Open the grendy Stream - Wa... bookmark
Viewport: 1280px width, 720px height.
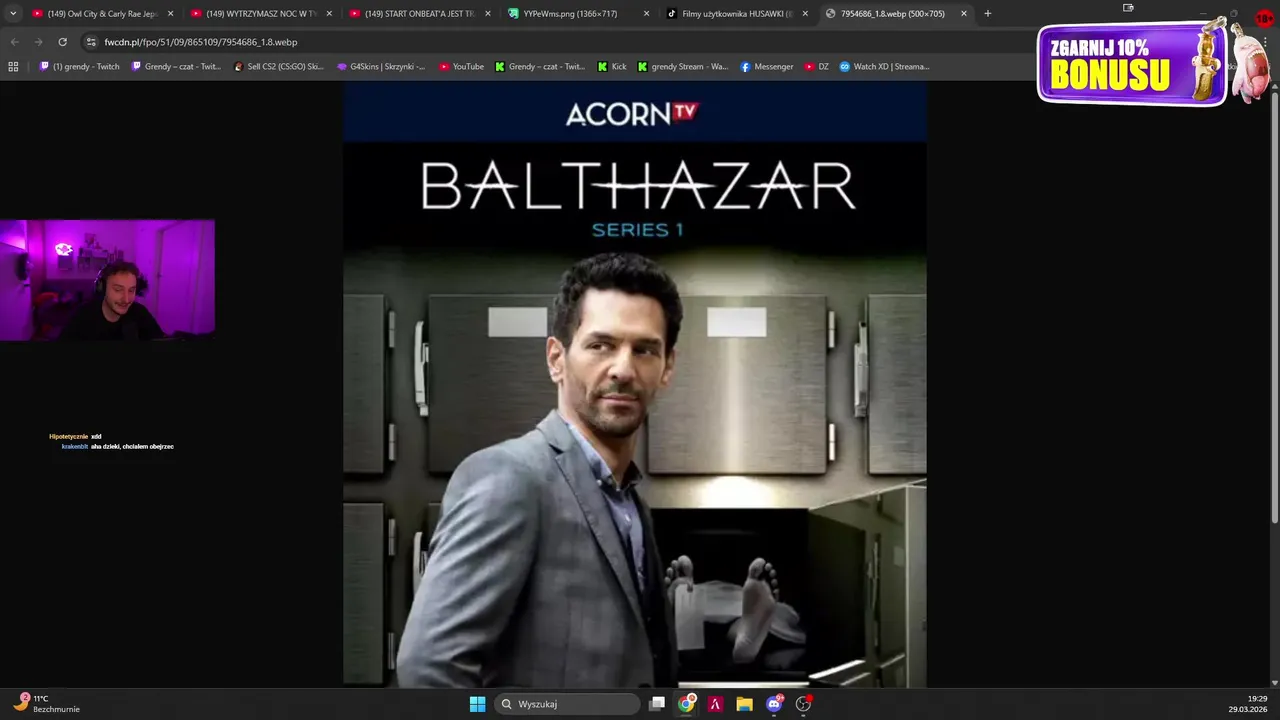[x=683, y=67]
